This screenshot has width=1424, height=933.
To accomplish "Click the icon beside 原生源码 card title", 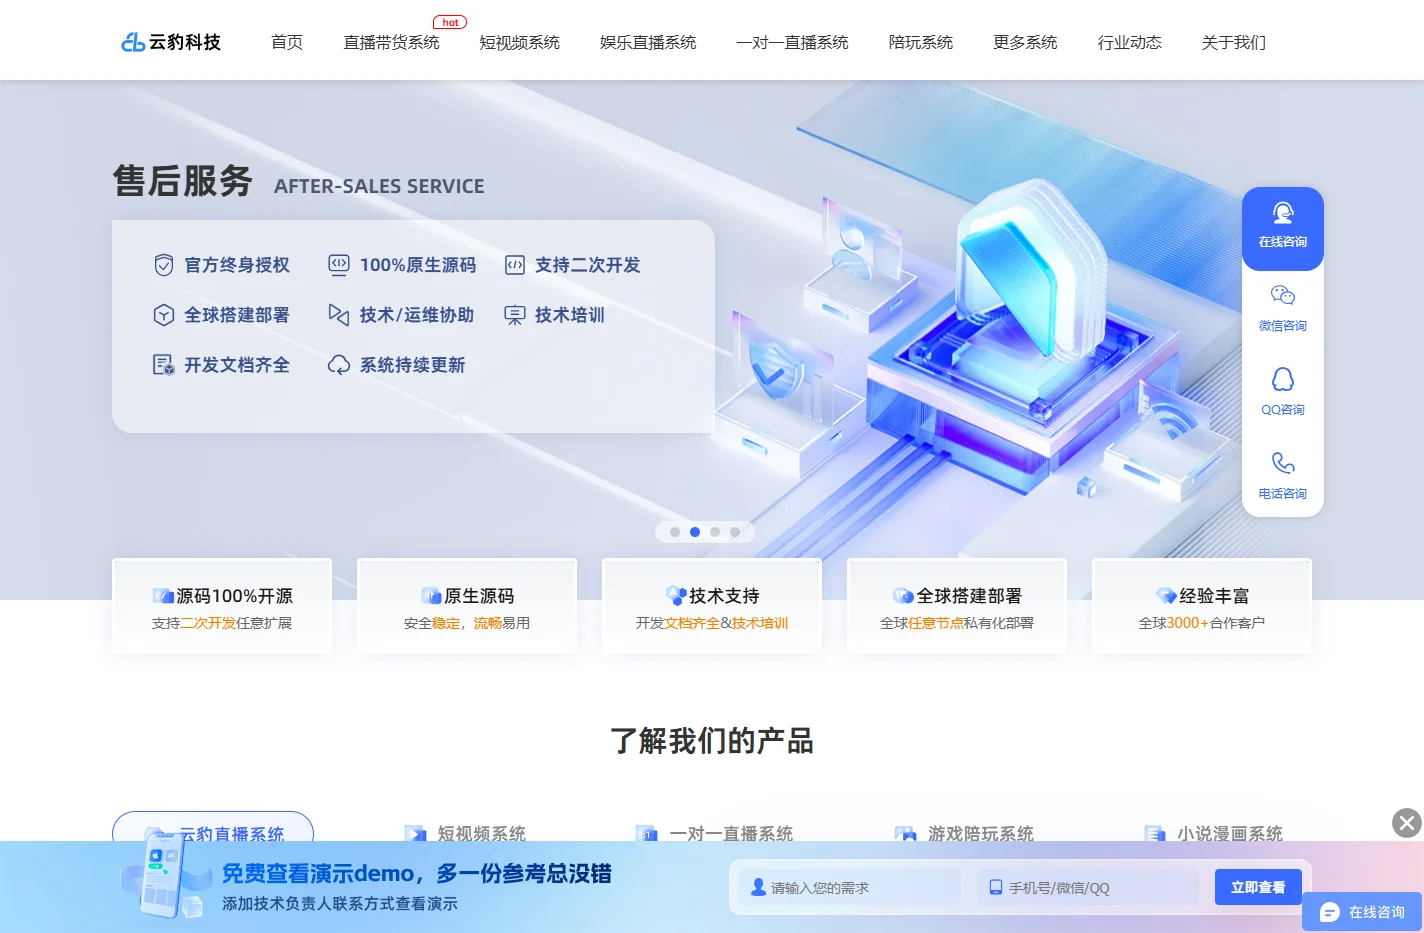I will tap(431, 596).
